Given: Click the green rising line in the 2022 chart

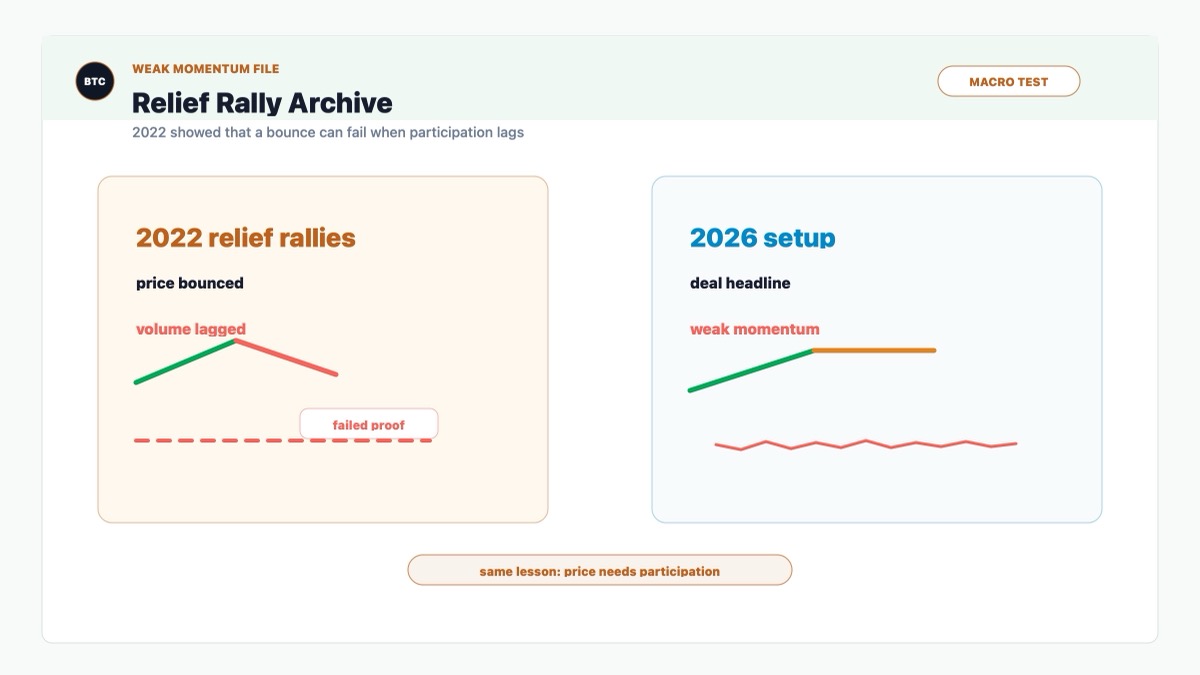Looking at the screenshot, I should (185, 361).
